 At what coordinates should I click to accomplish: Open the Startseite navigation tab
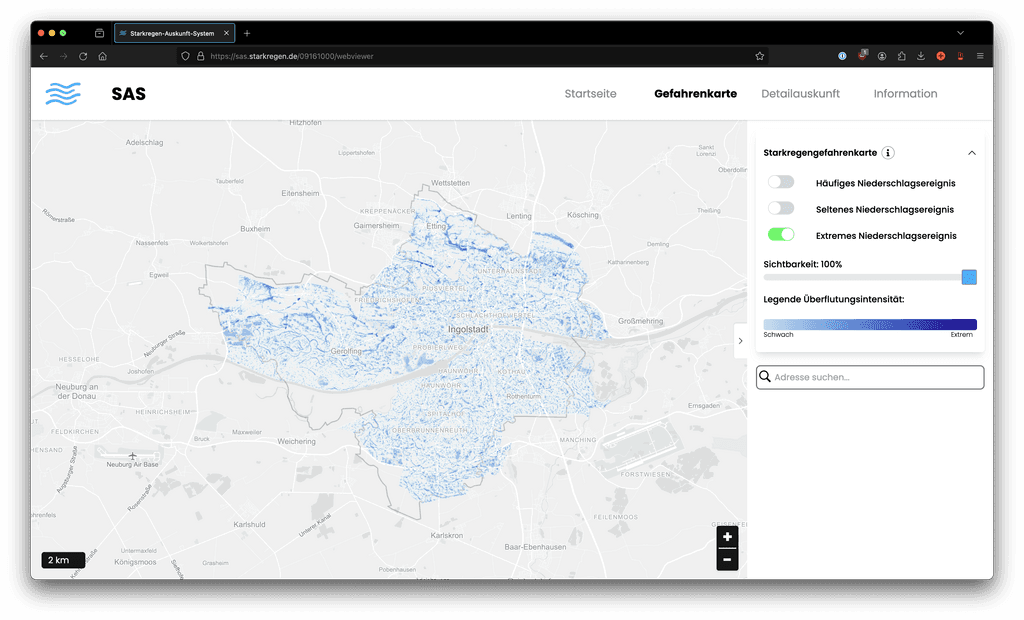[x=590, y=93]
